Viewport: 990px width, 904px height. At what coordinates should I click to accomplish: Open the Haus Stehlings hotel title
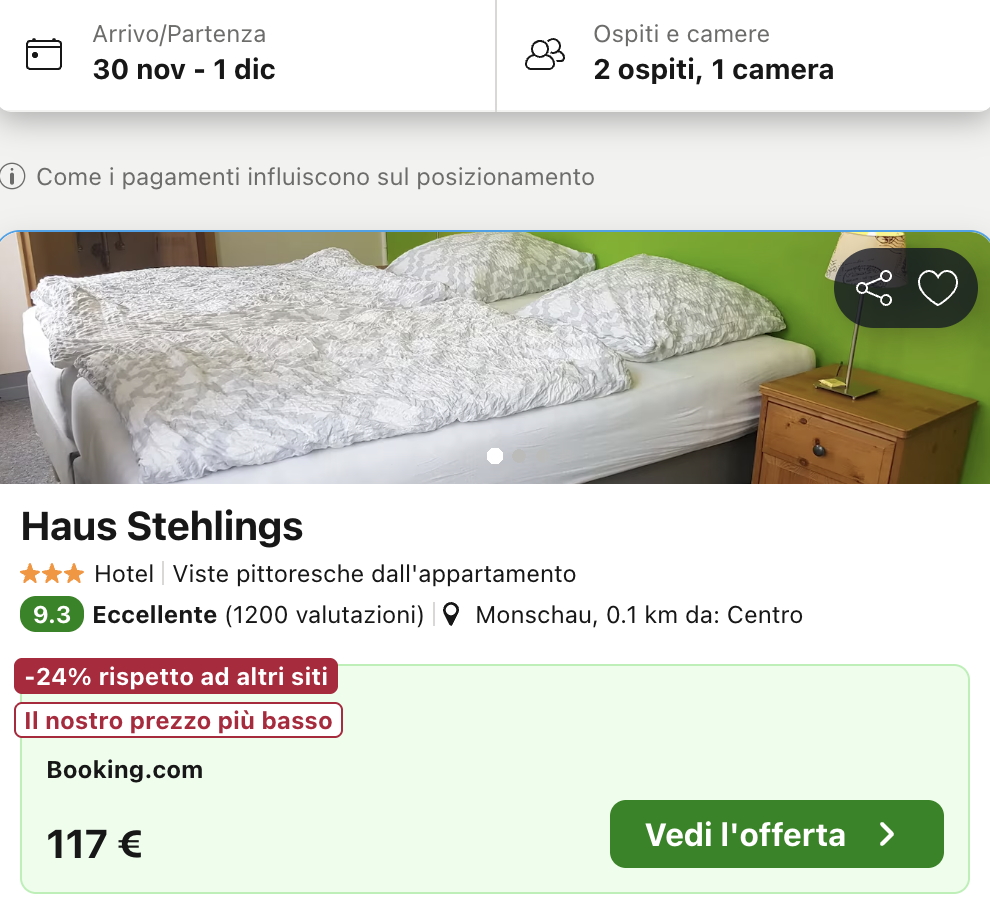162,526
